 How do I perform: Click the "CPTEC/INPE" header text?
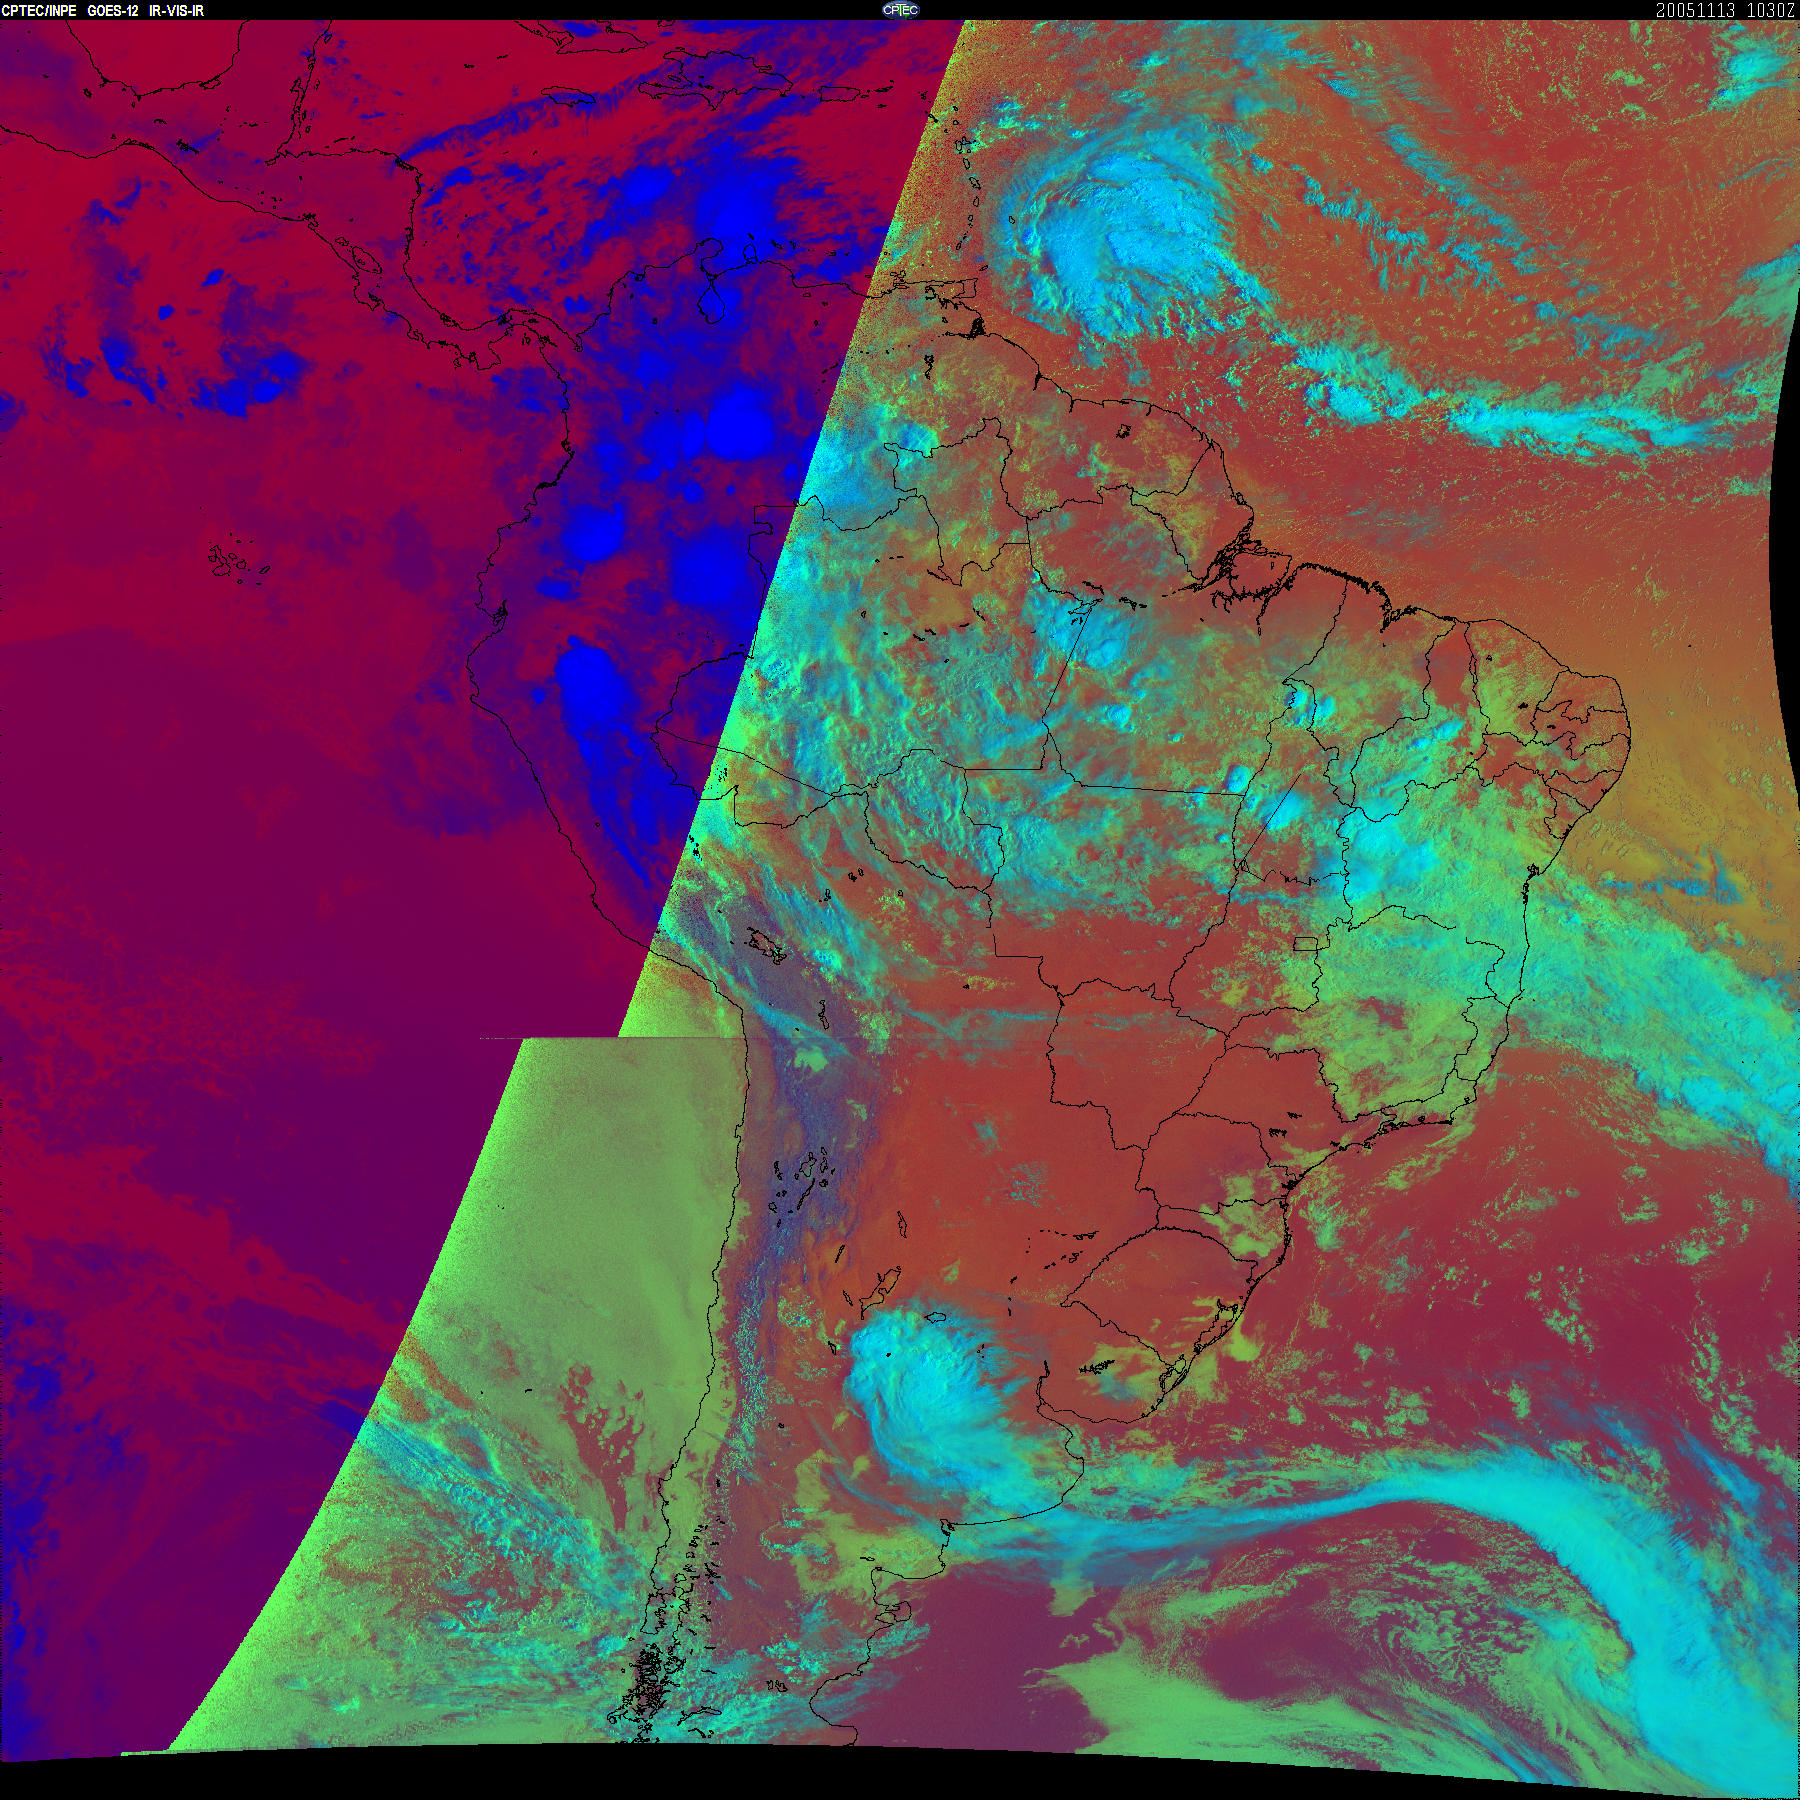(x=39, y=10)
